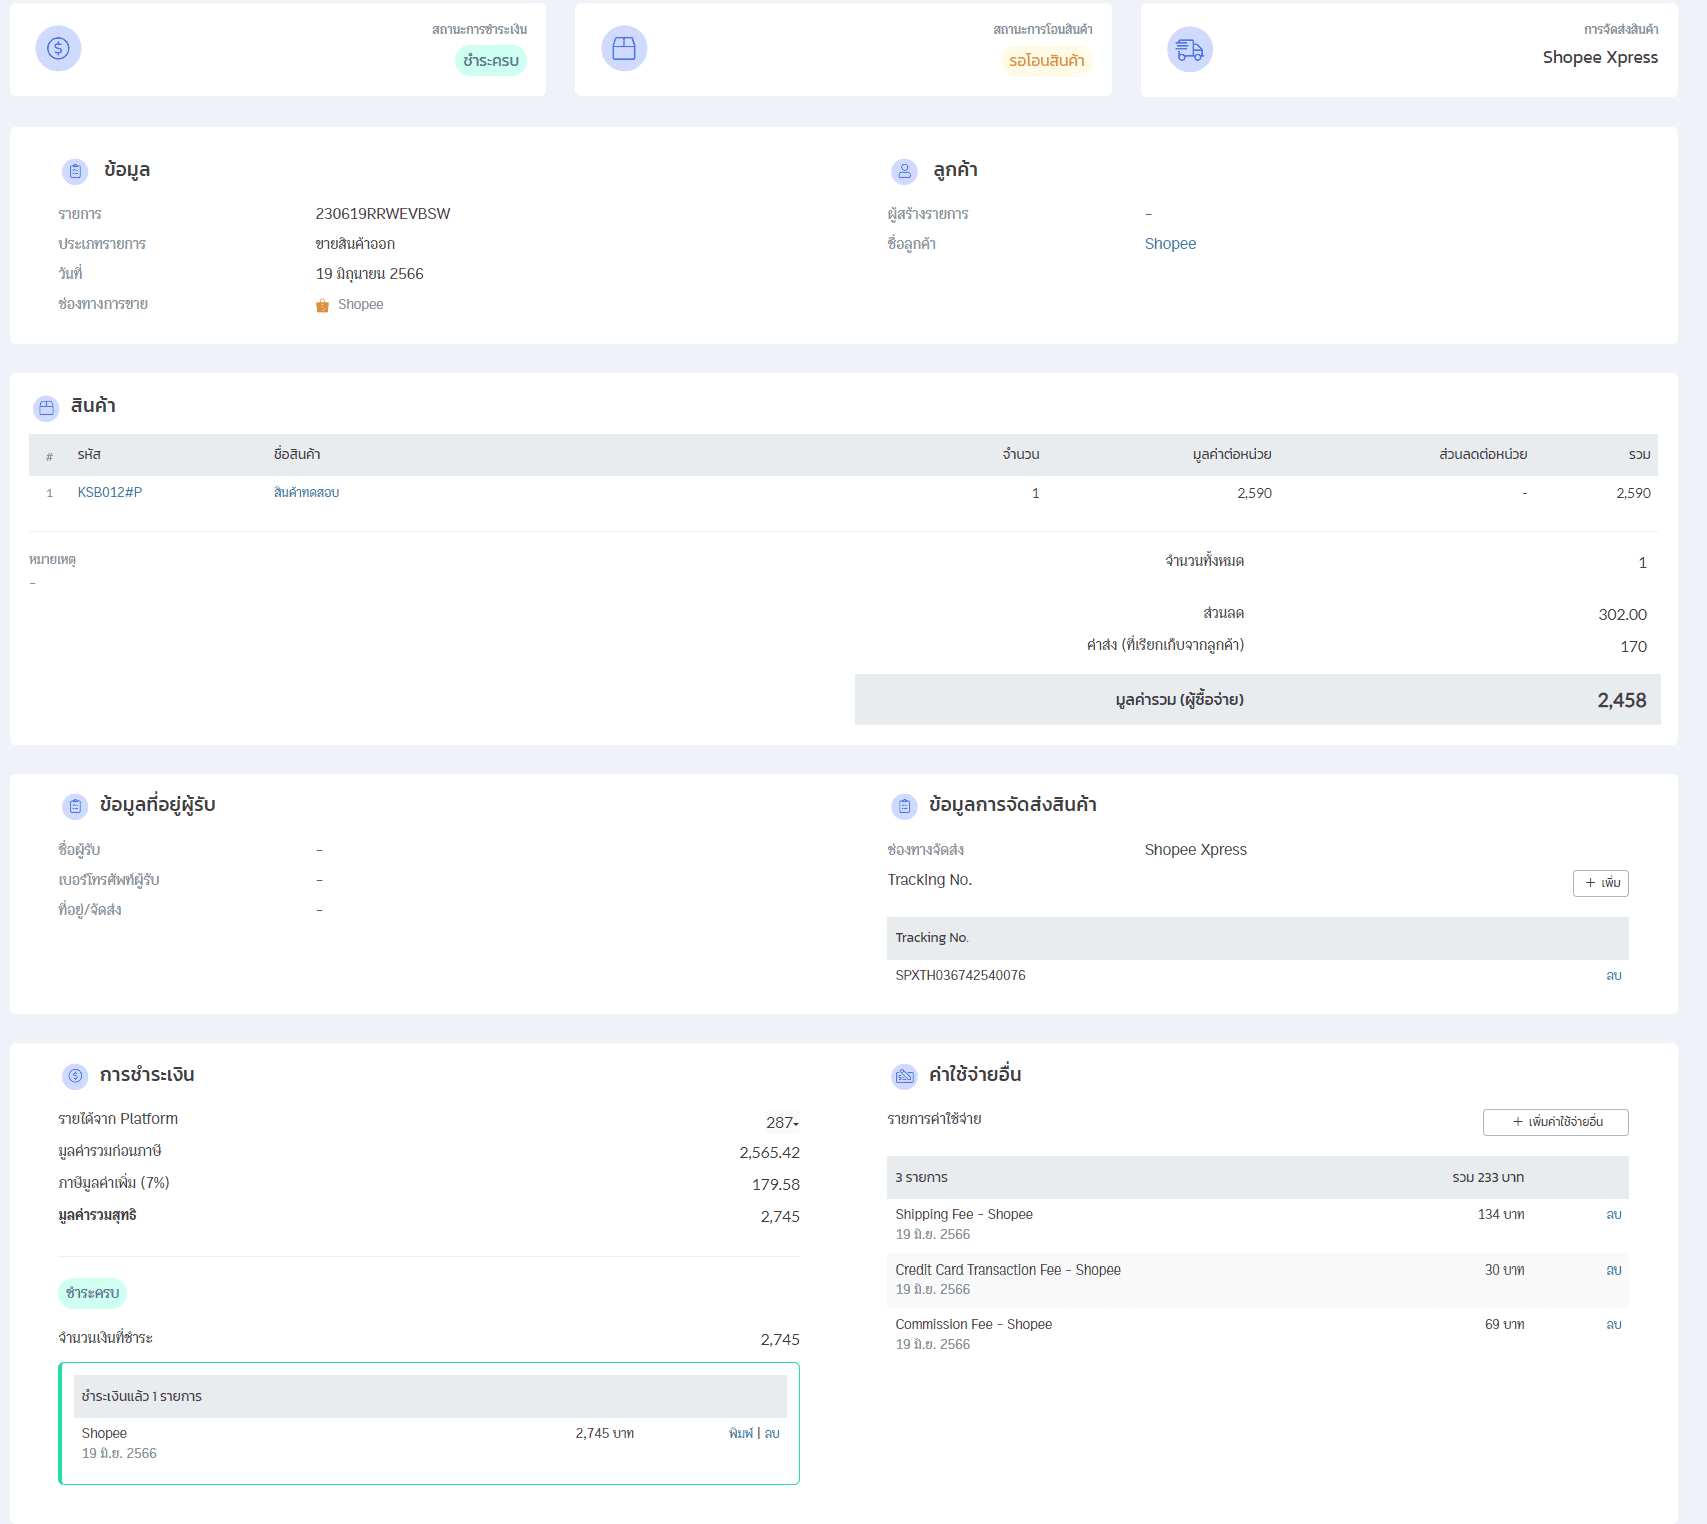This screenshot has width=1707, height=1524.
Task: Click the date 19 มิถุนายน 2566
Action: coord(370,274)
